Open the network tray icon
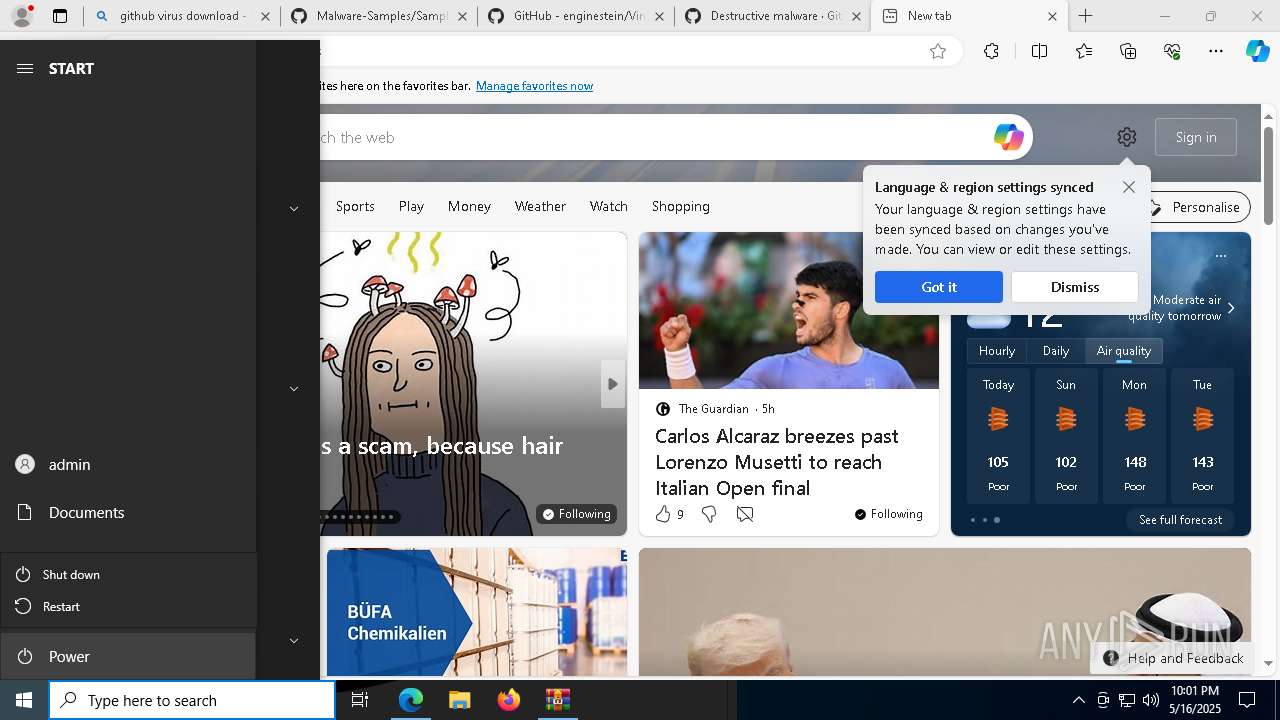1280x720 pixels. point(1127,700)
